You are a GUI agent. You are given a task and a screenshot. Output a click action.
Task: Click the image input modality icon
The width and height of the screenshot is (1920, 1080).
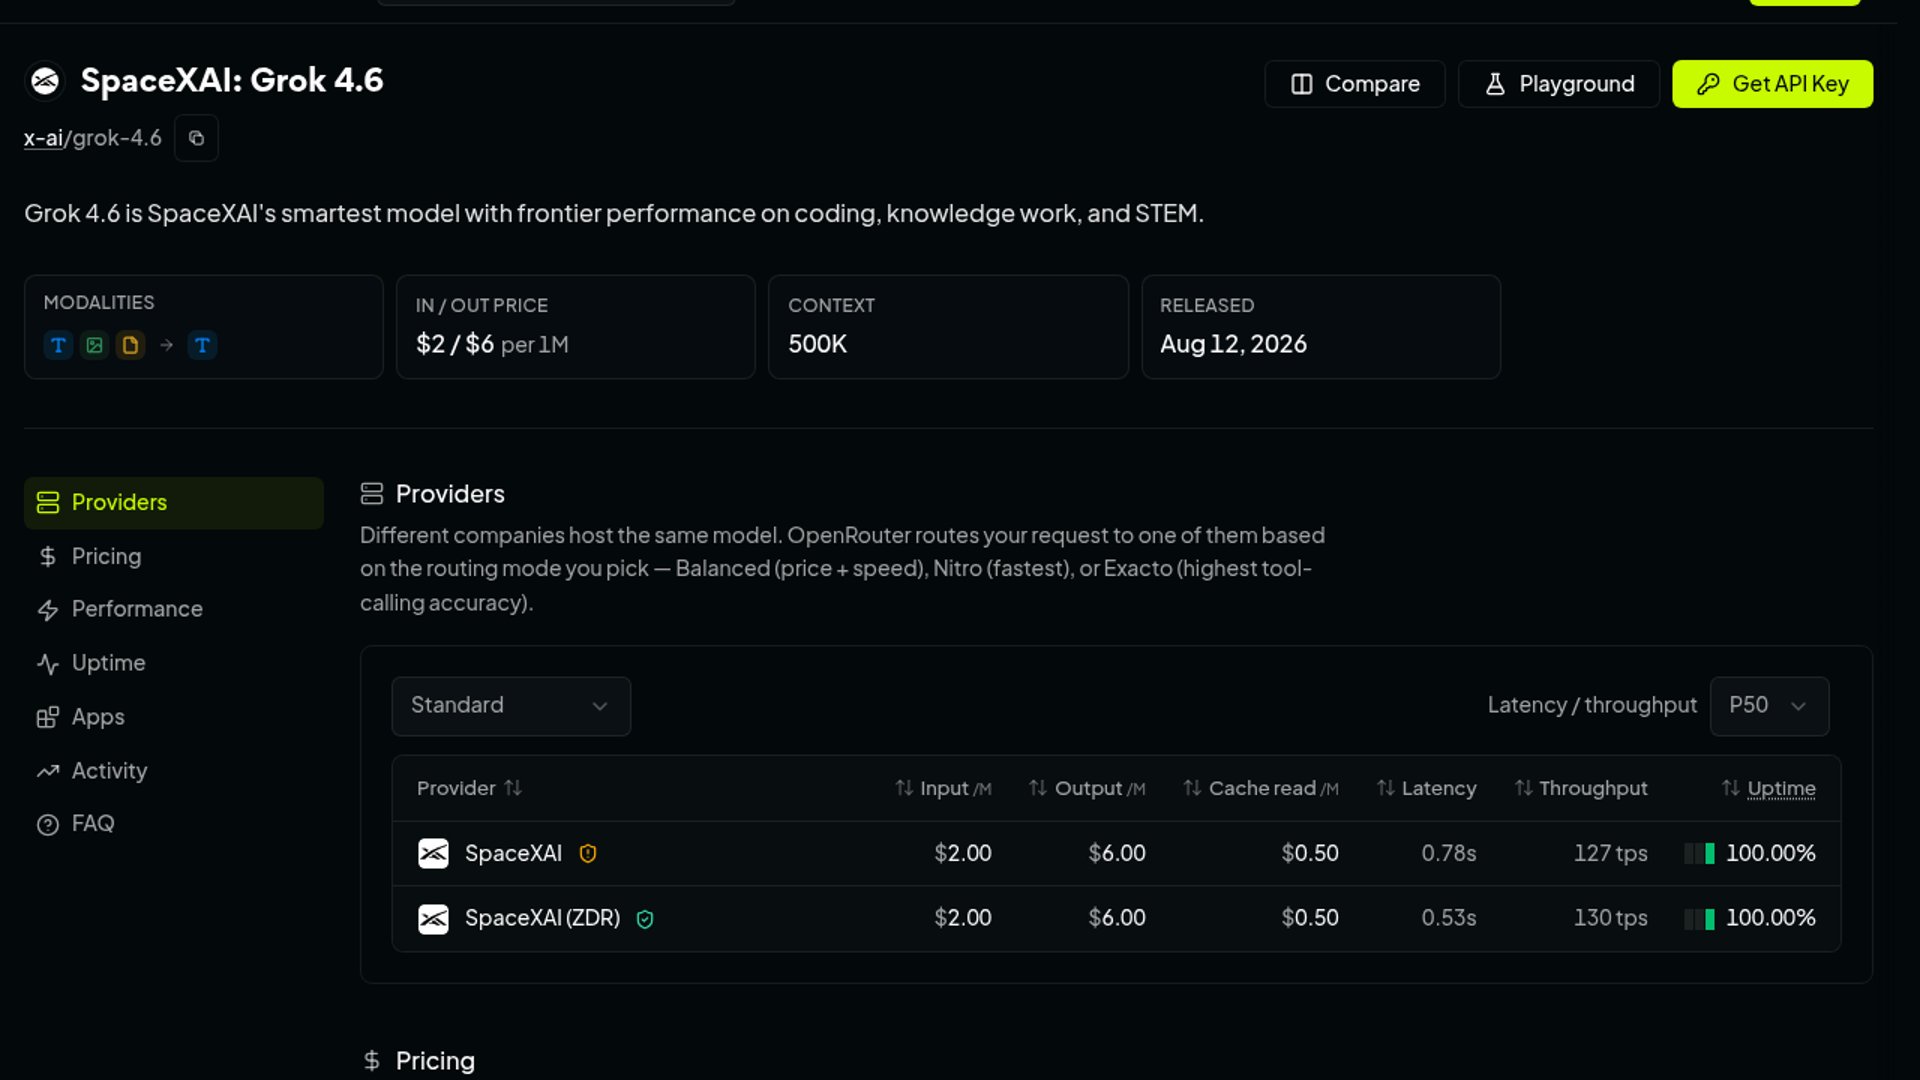(x=94, y=345)
